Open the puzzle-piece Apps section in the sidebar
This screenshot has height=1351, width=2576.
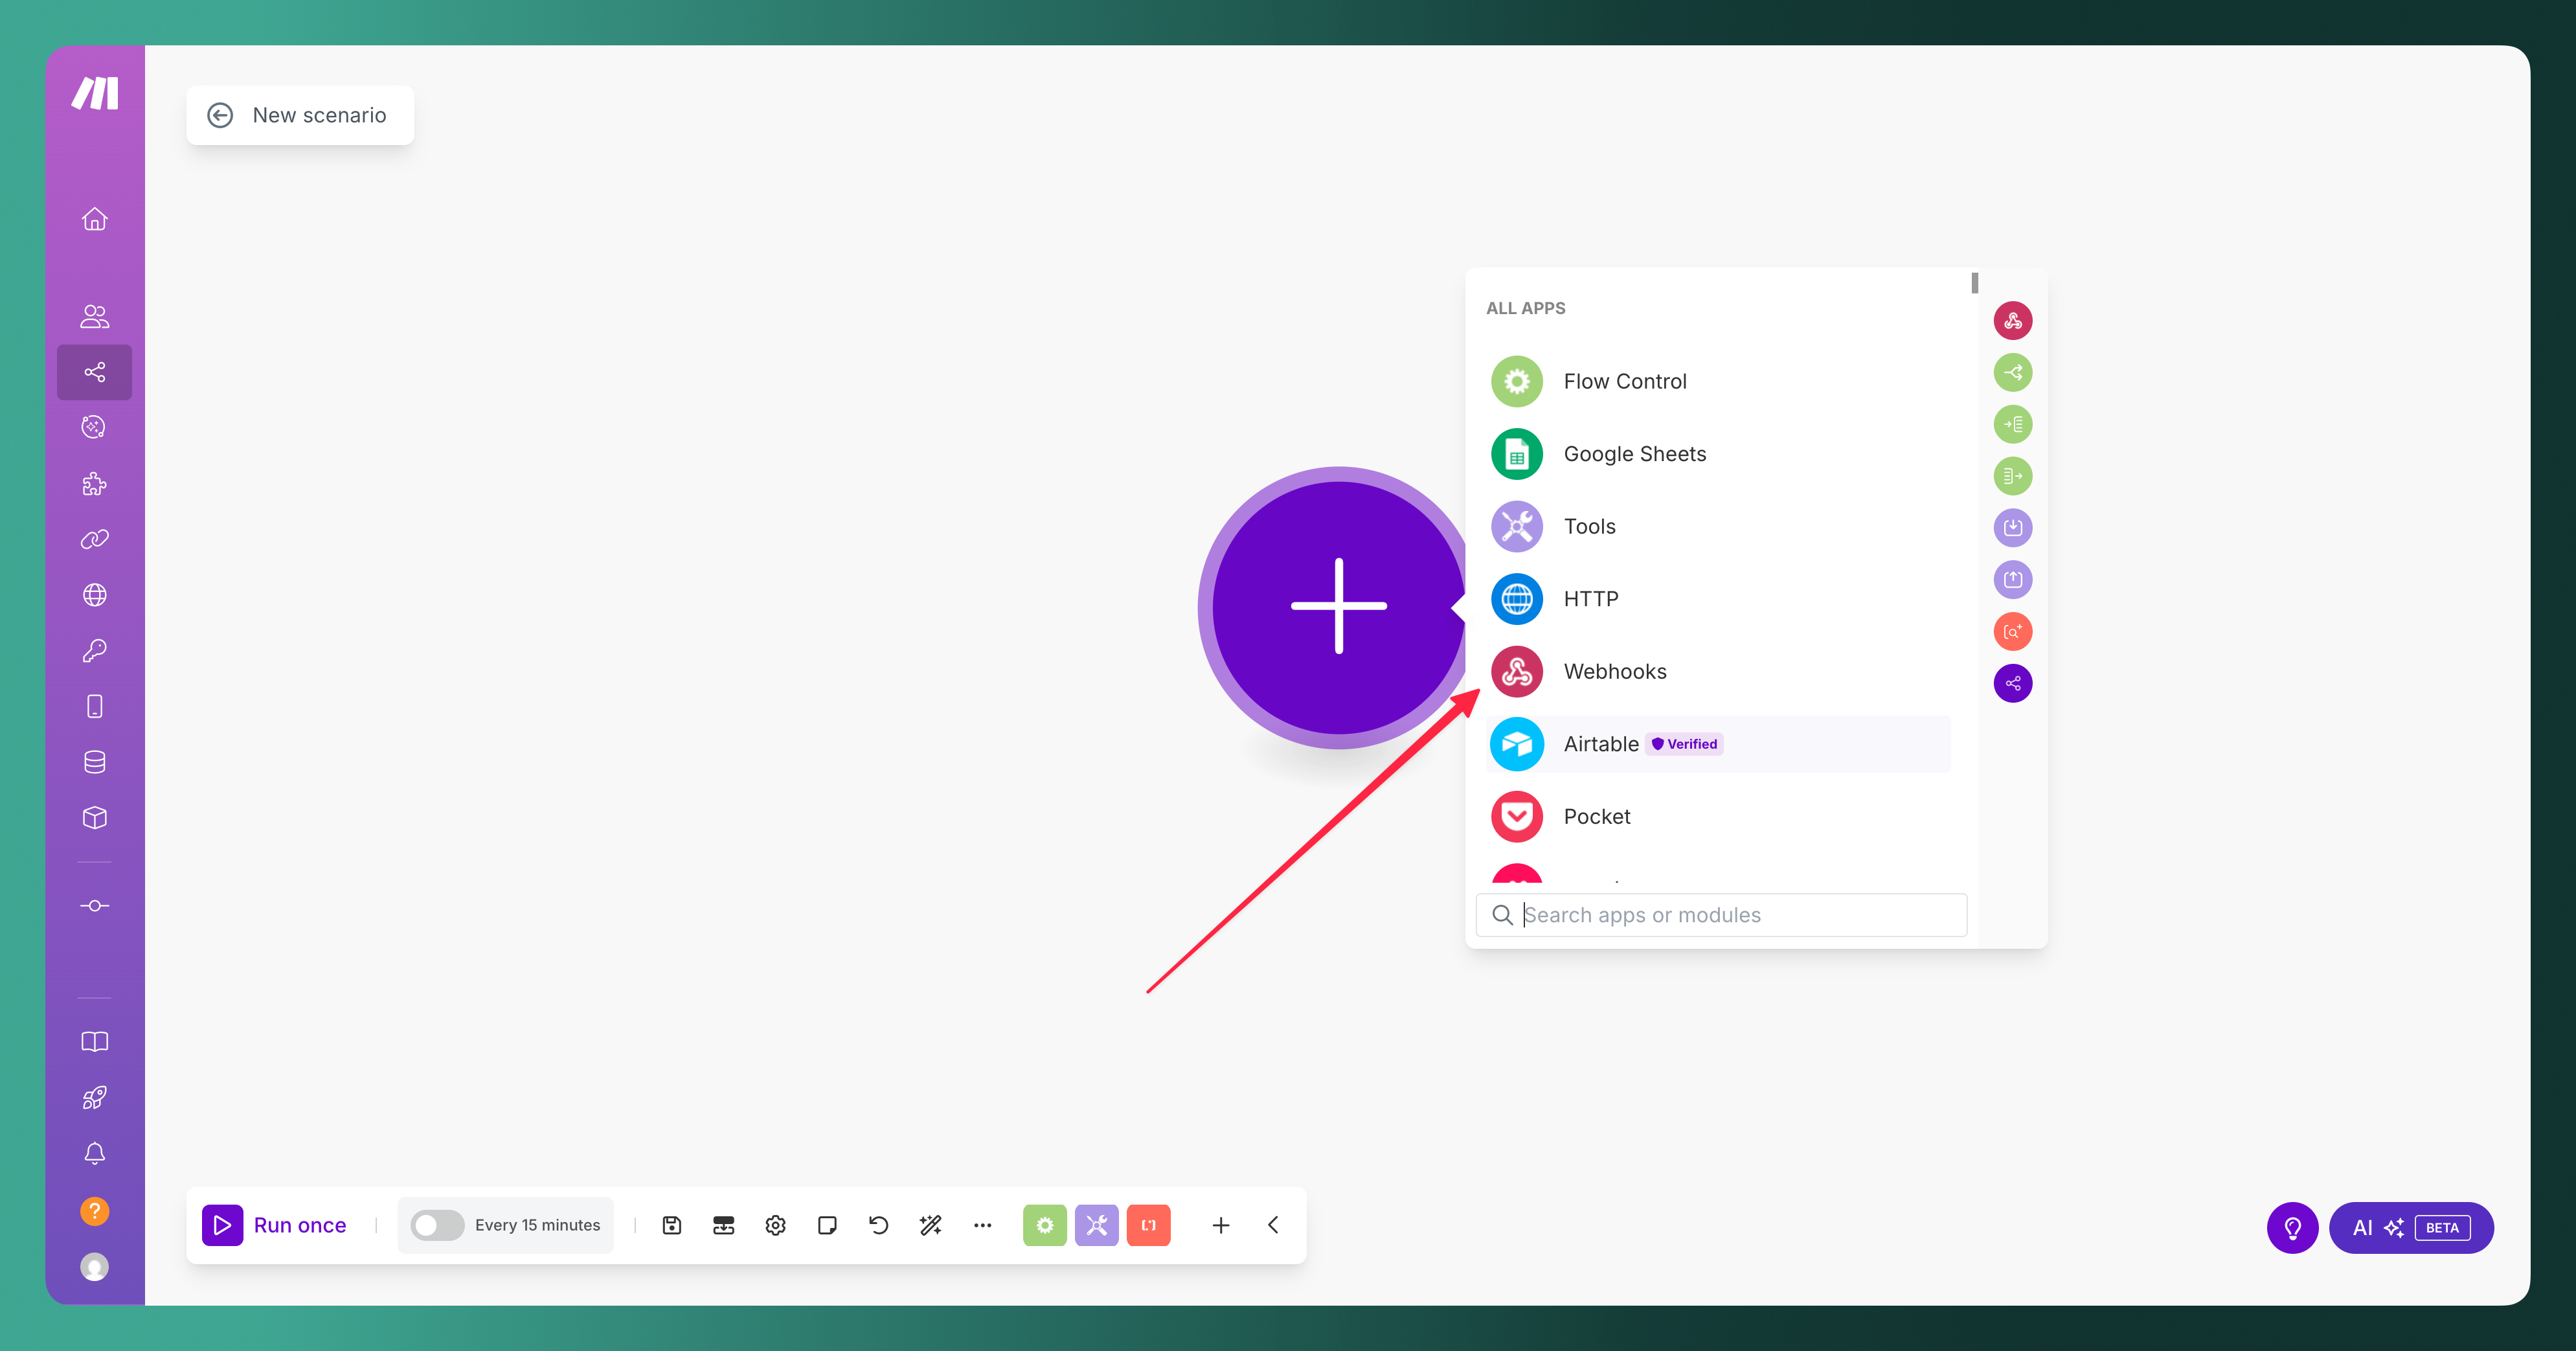94,484
